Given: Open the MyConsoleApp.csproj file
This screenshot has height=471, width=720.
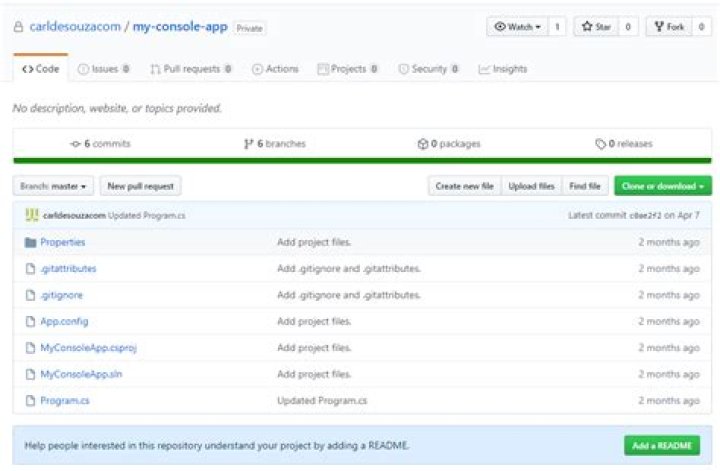Looking at the screenshot, I should pos(89,348).
